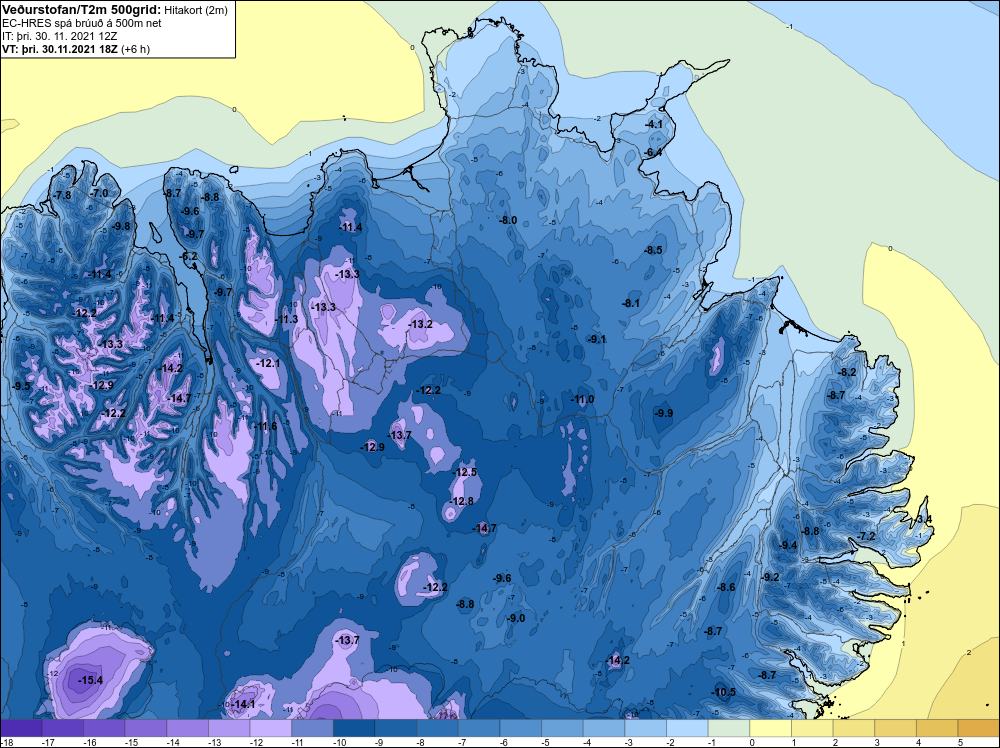Screen dimensions: 1000x748
Task: Click the -9.0 temperature value
Action: 516,618
